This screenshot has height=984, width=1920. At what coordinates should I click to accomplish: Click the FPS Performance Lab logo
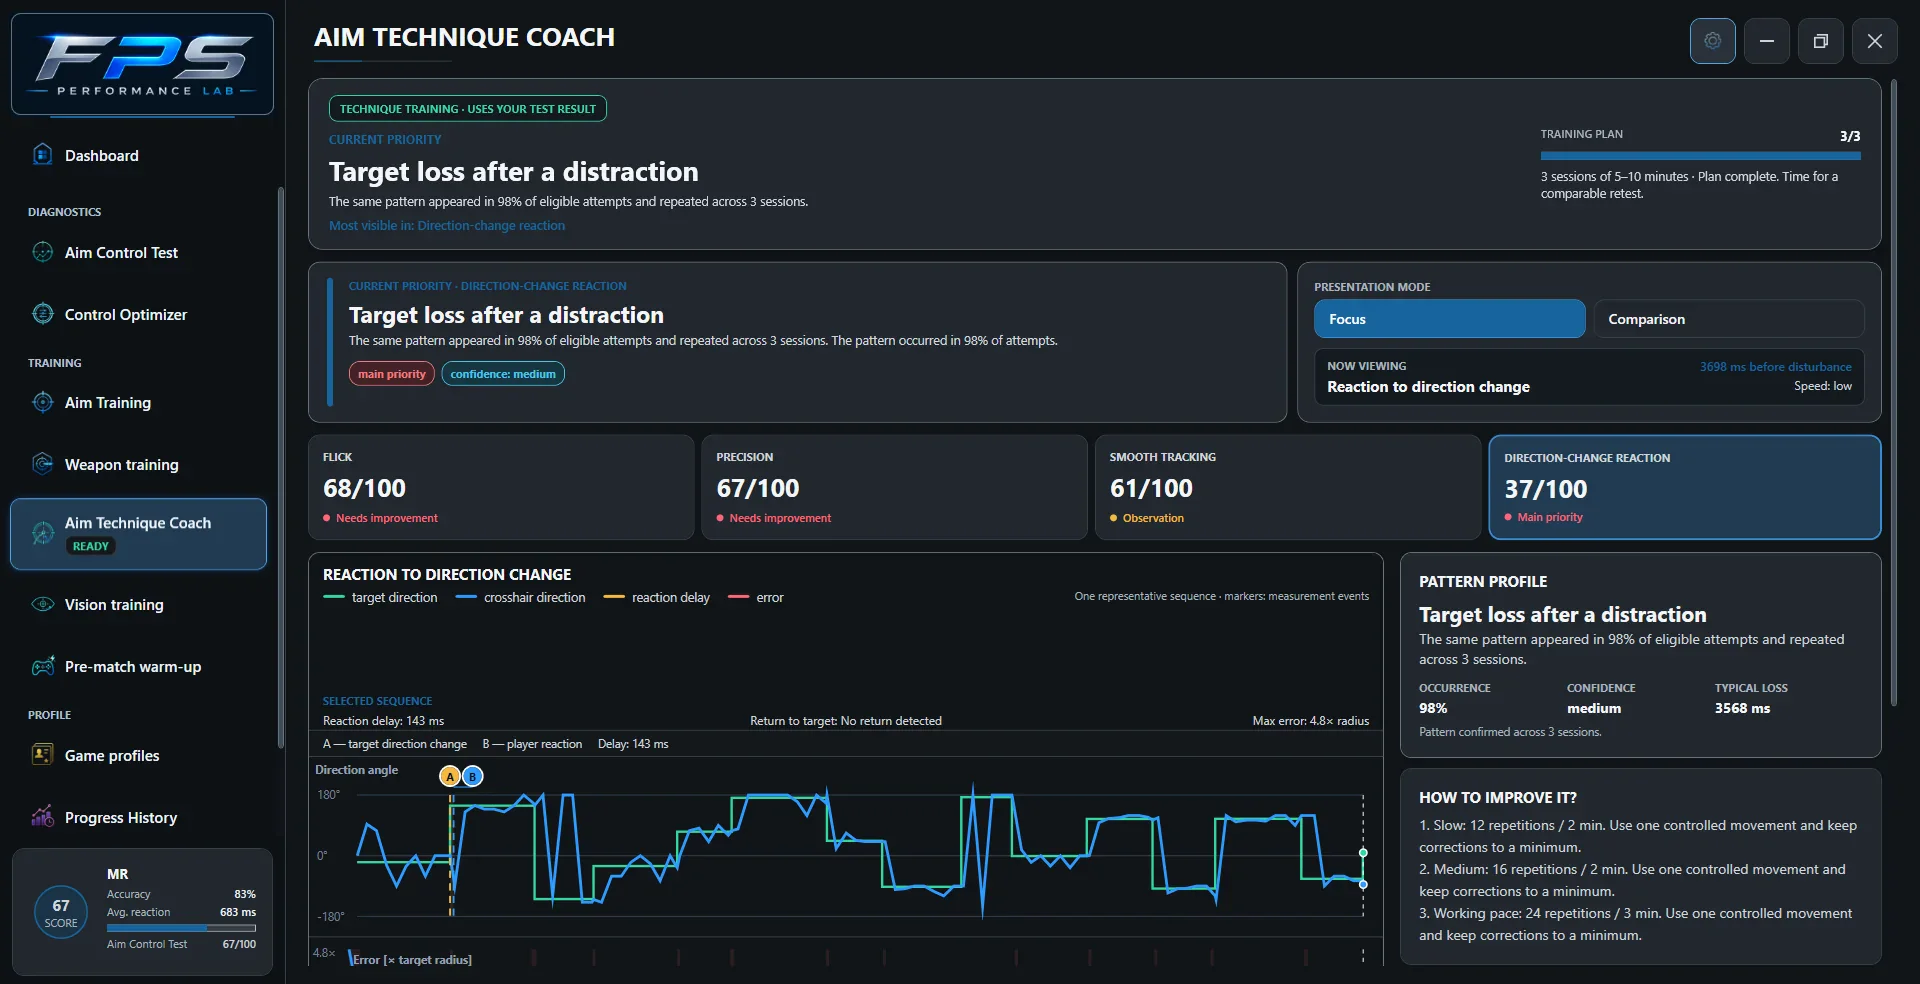pyautogui.click(x=142, y=64)
